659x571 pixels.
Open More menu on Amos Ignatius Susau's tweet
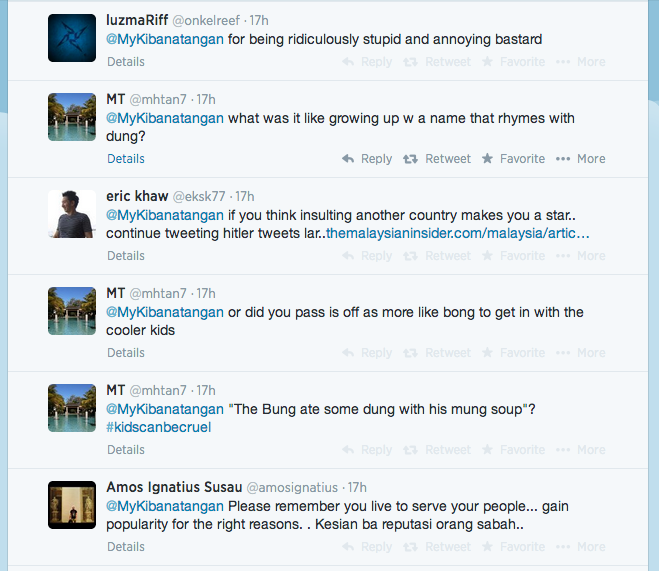click(x=581, y=547)
